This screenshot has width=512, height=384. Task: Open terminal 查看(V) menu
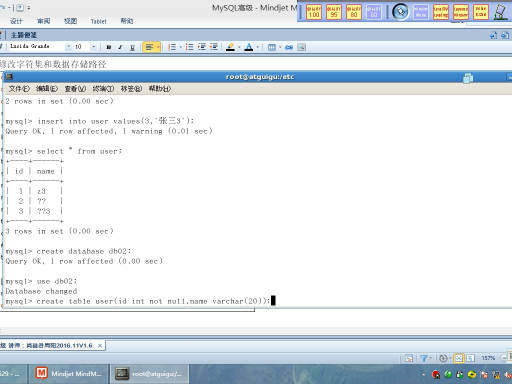[75, 89]
